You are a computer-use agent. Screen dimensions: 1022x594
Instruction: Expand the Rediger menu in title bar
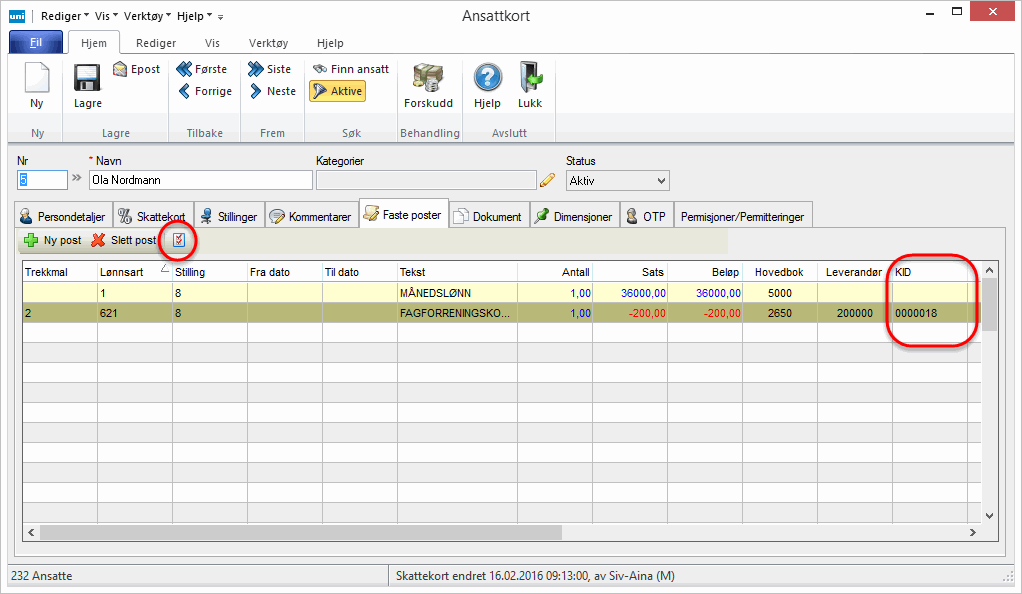coord(64,16)
